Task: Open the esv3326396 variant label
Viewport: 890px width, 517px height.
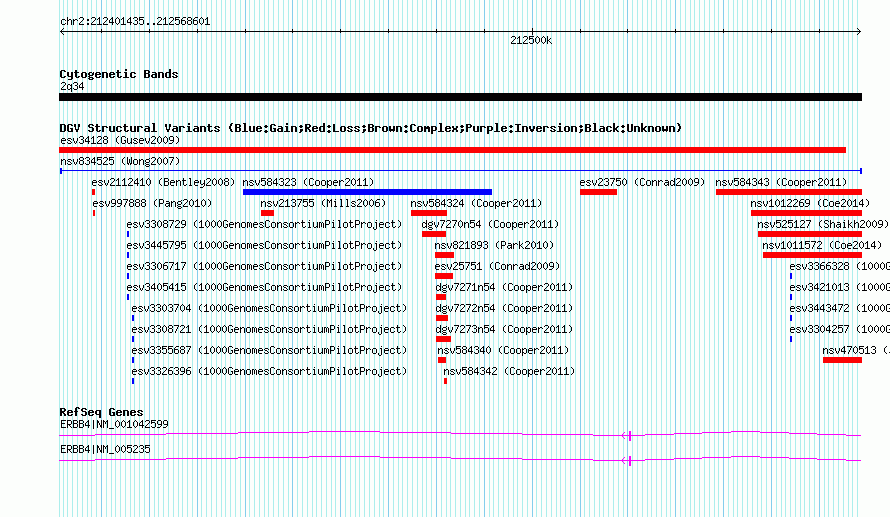Action: click(x=269, y=371)
